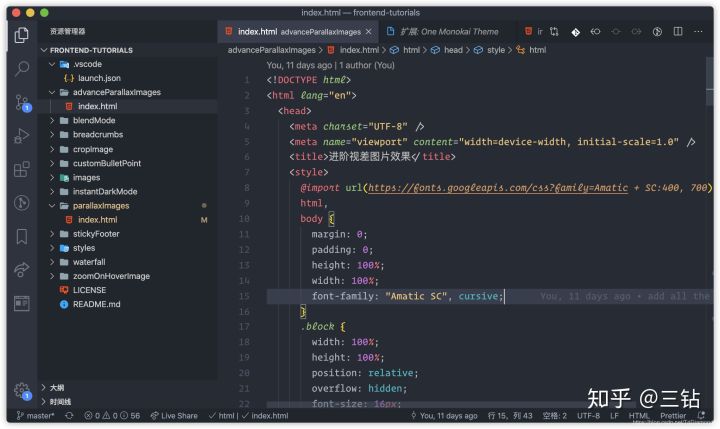Open previous revision using left arrow icon

pos(596,31)
